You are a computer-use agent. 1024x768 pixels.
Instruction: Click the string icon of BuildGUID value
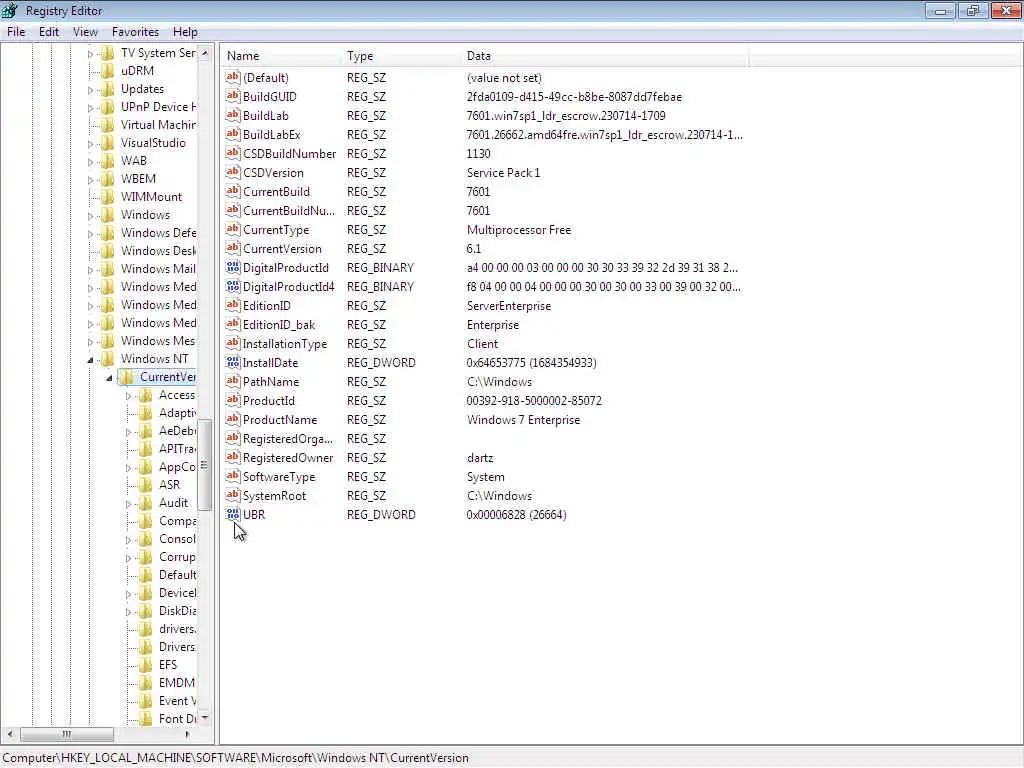click(233, 97)
